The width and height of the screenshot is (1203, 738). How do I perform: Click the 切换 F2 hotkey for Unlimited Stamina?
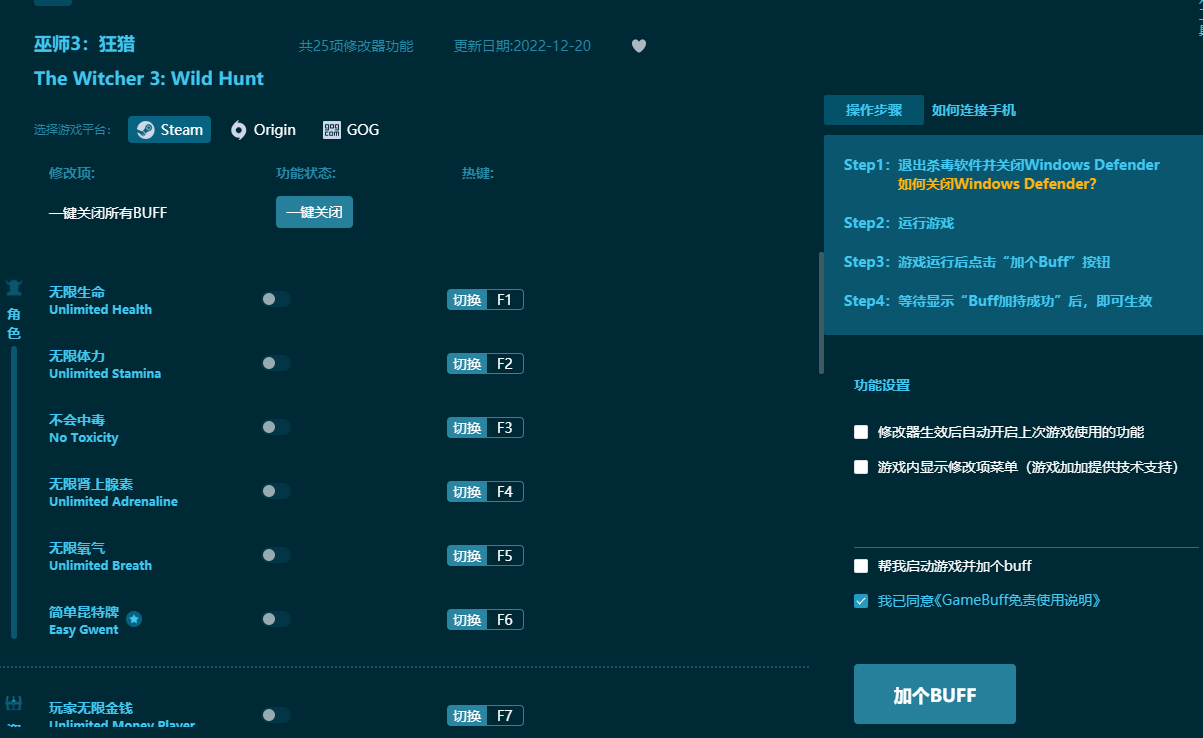click(x=485, y=364)
